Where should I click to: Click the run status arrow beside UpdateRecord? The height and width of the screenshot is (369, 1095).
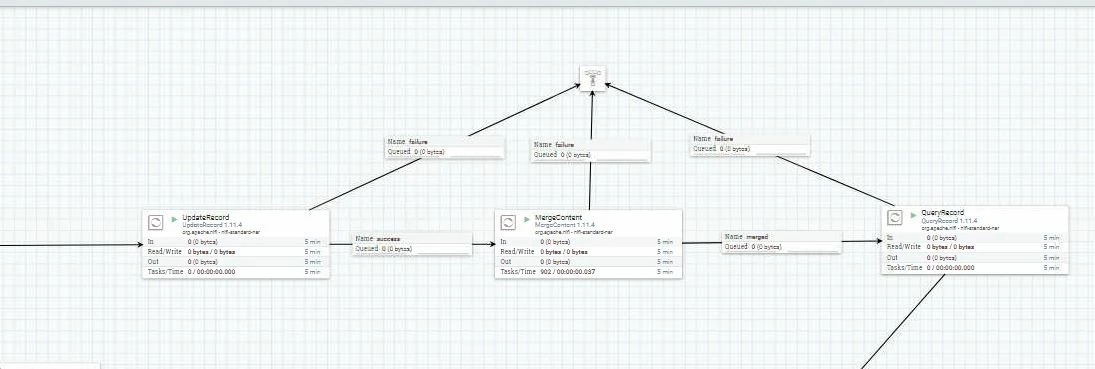[x=175, y=218]
